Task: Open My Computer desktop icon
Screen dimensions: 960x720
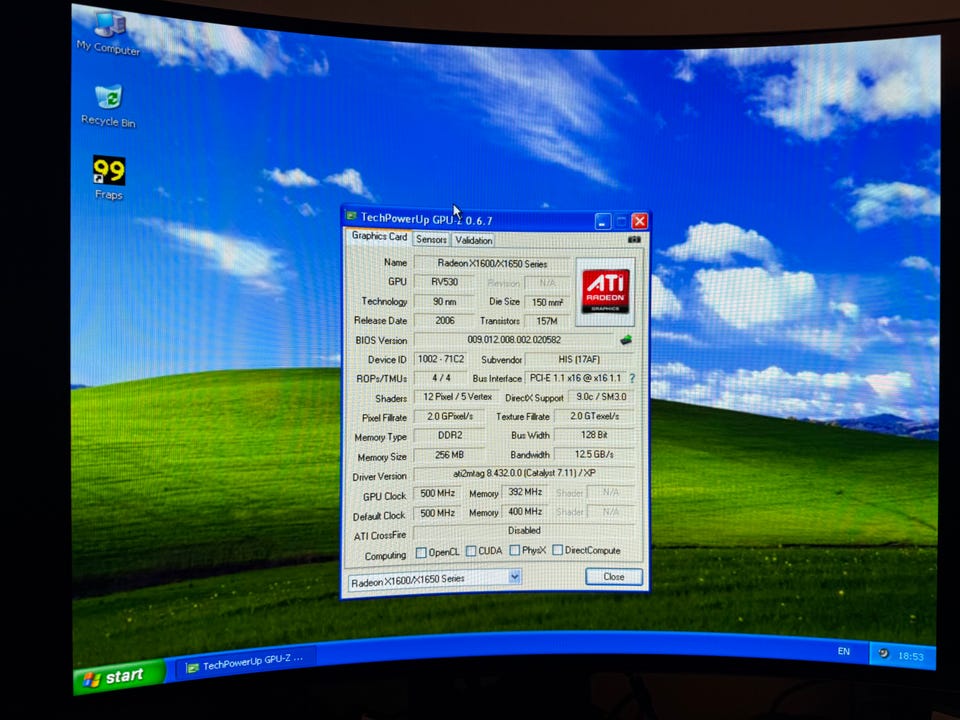Action: click(x=110, y=34)
